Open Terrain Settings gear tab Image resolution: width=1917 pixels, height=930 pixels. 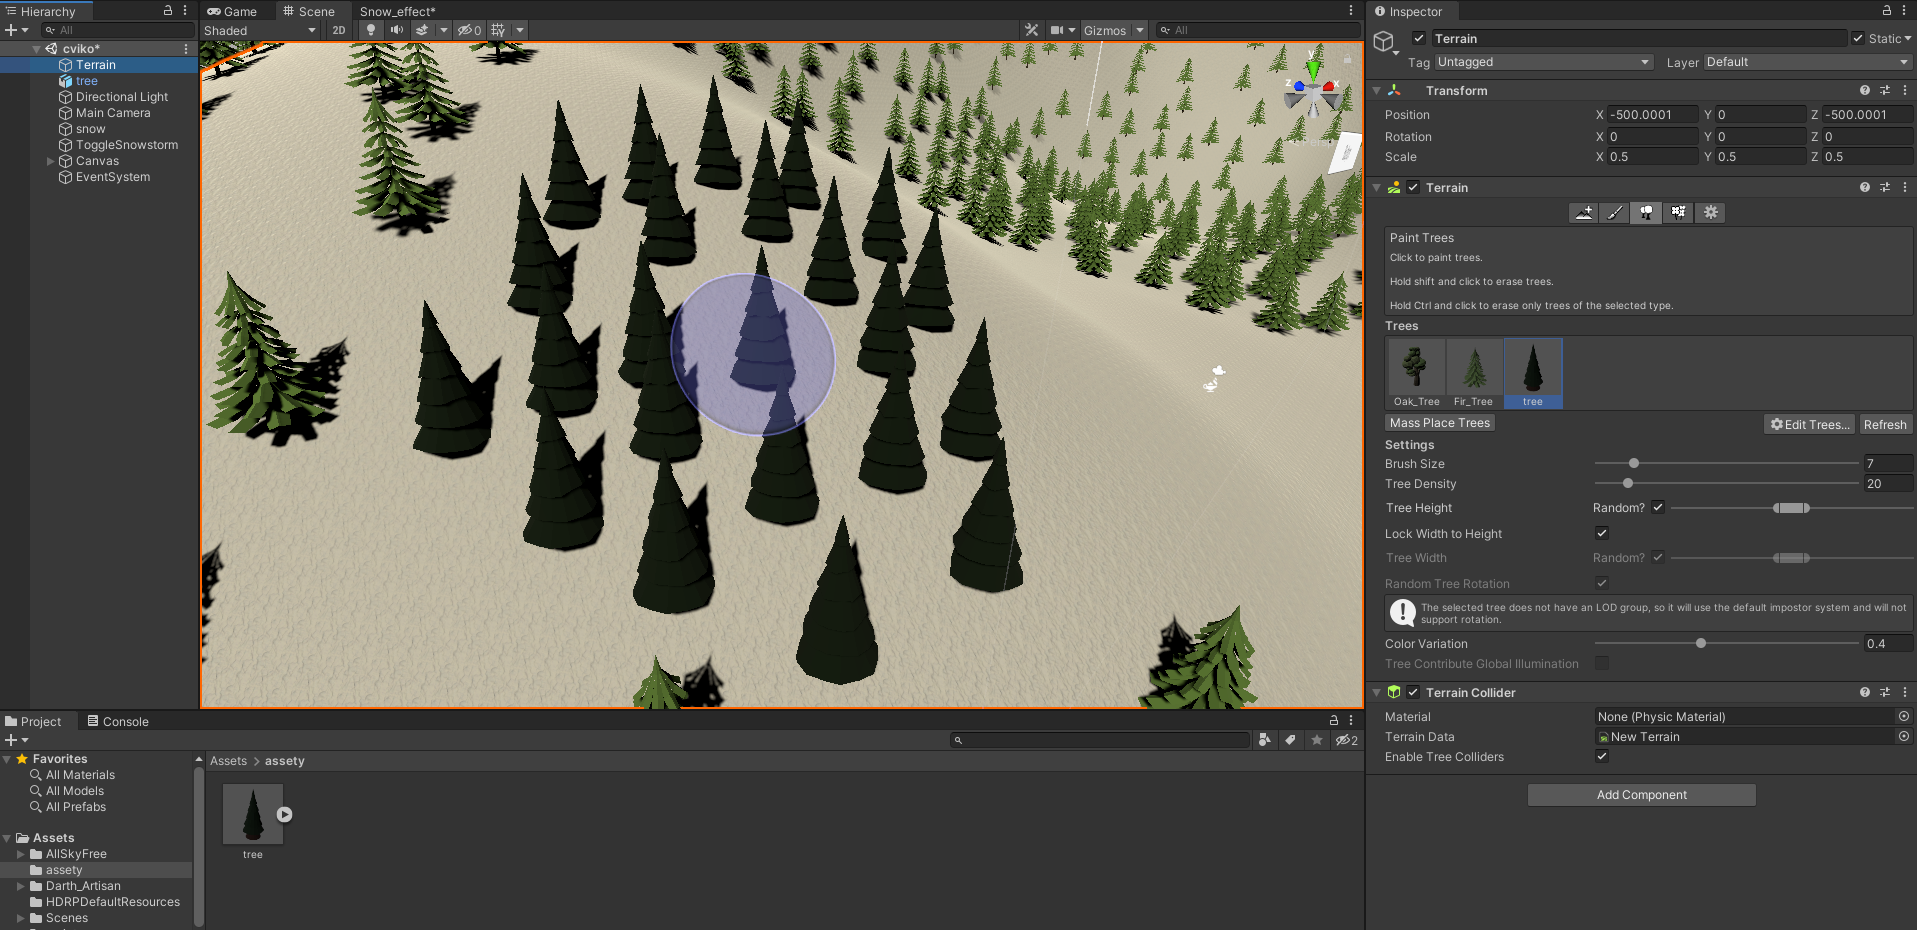tap(1711, 213)
